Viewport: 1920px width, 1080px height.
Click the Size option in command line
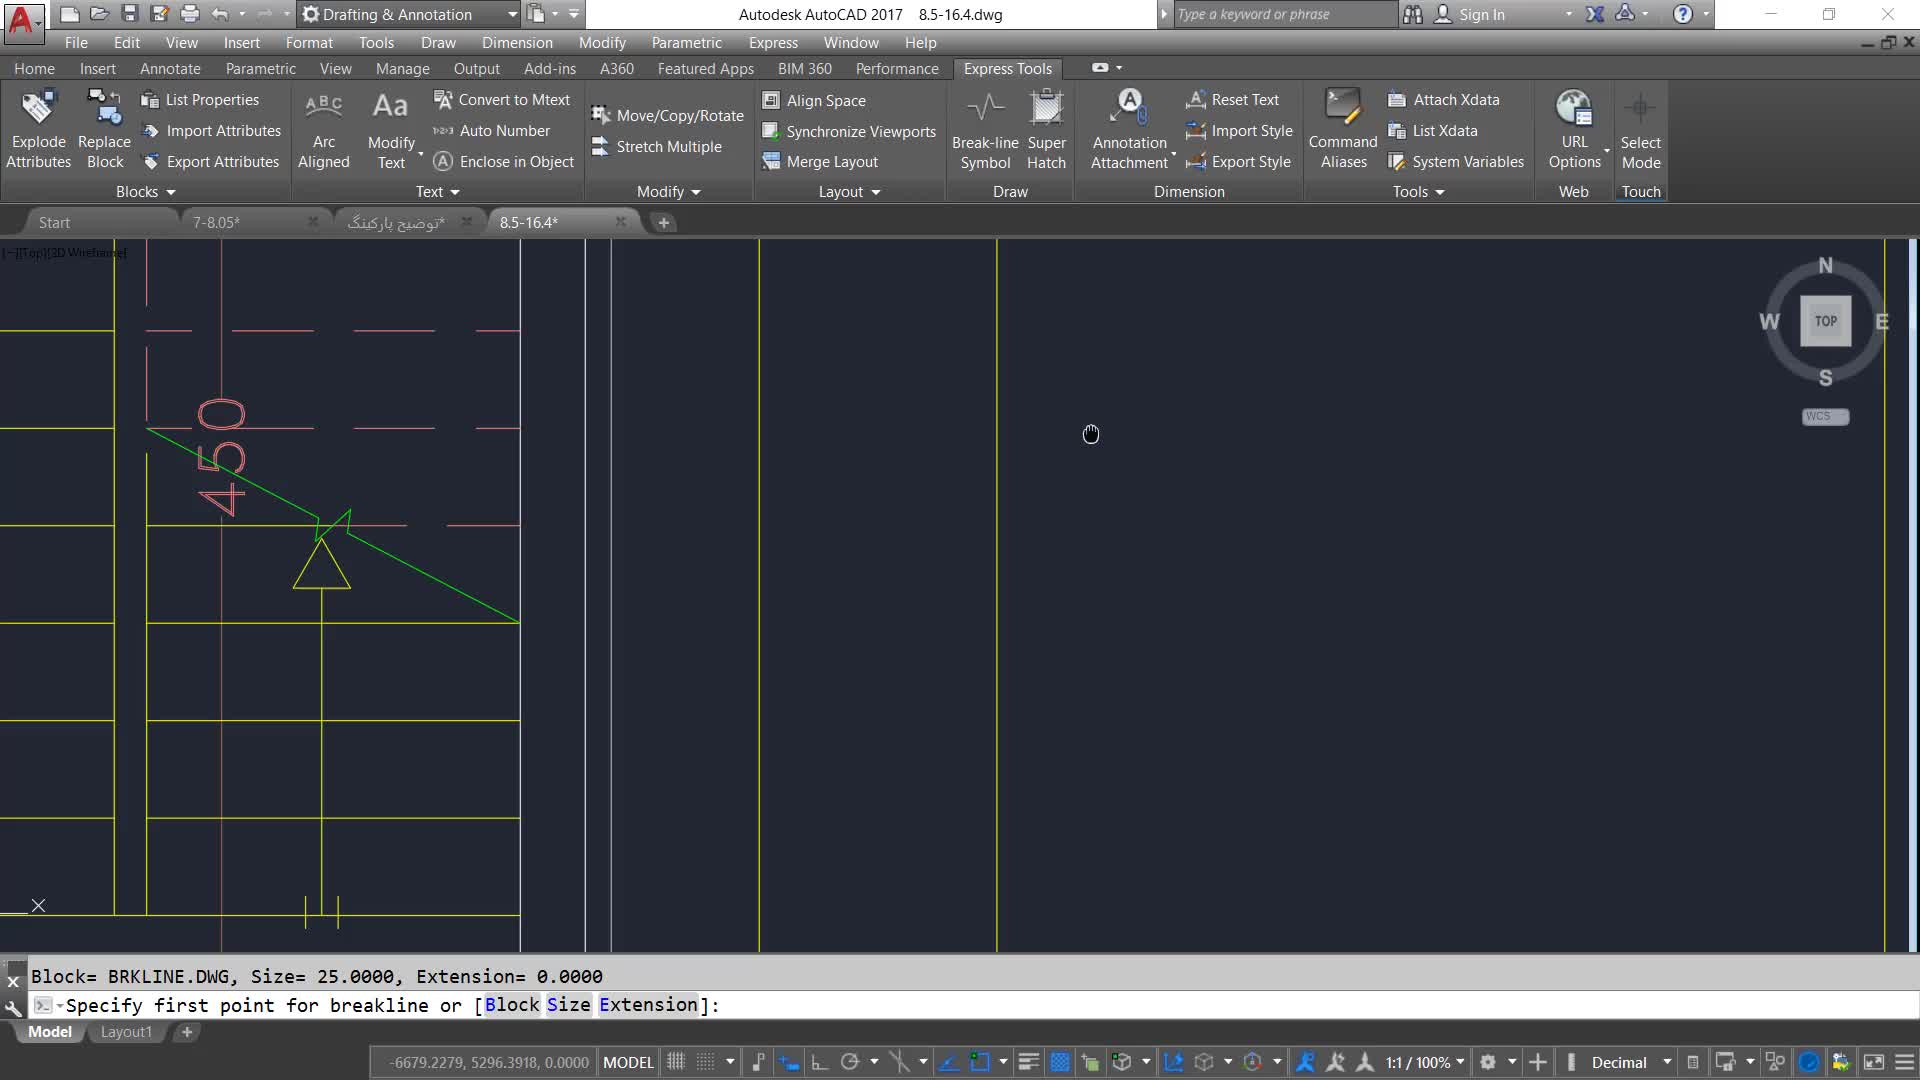coord(568,1005)
